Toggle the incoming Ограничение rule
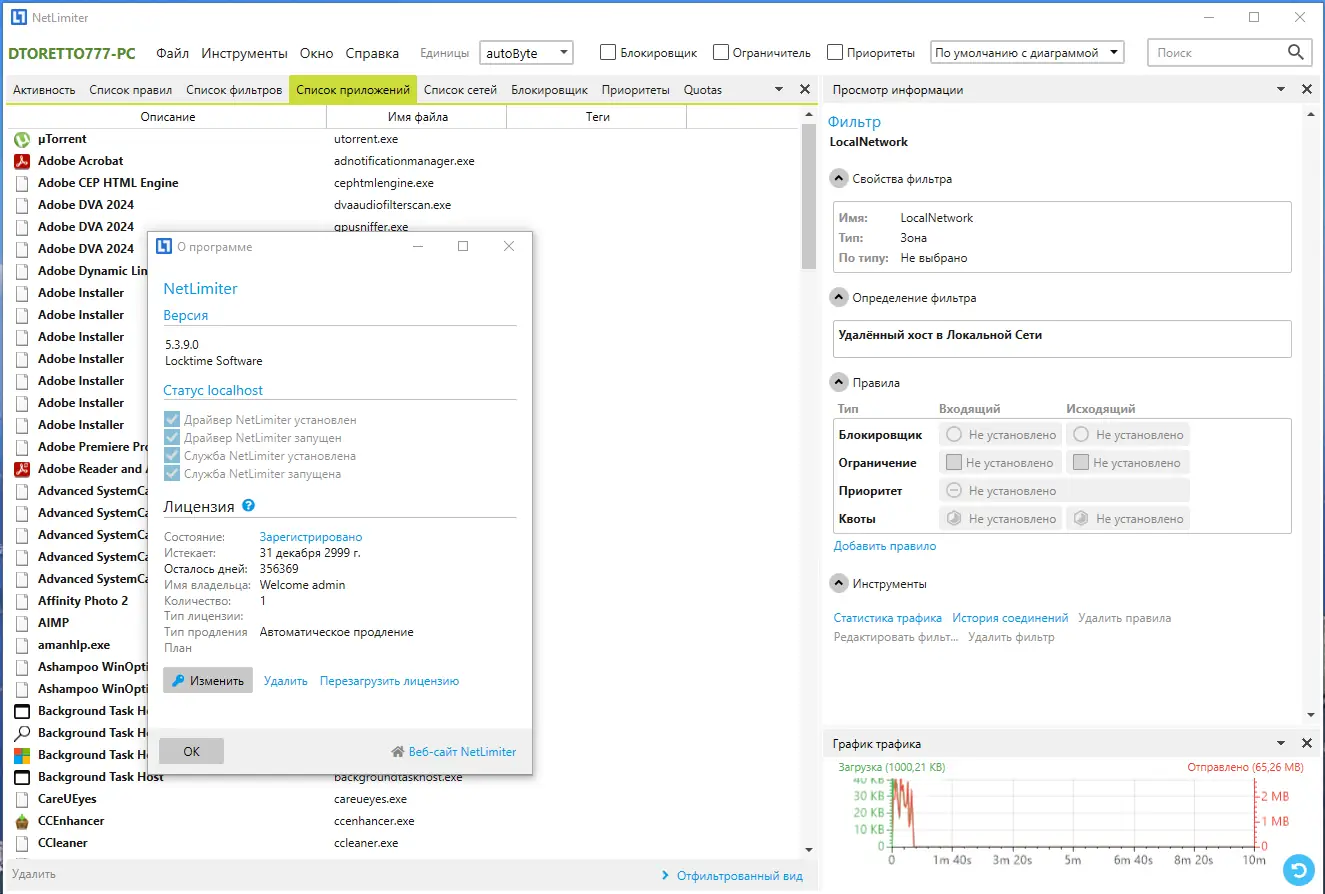 [1000, 463]
